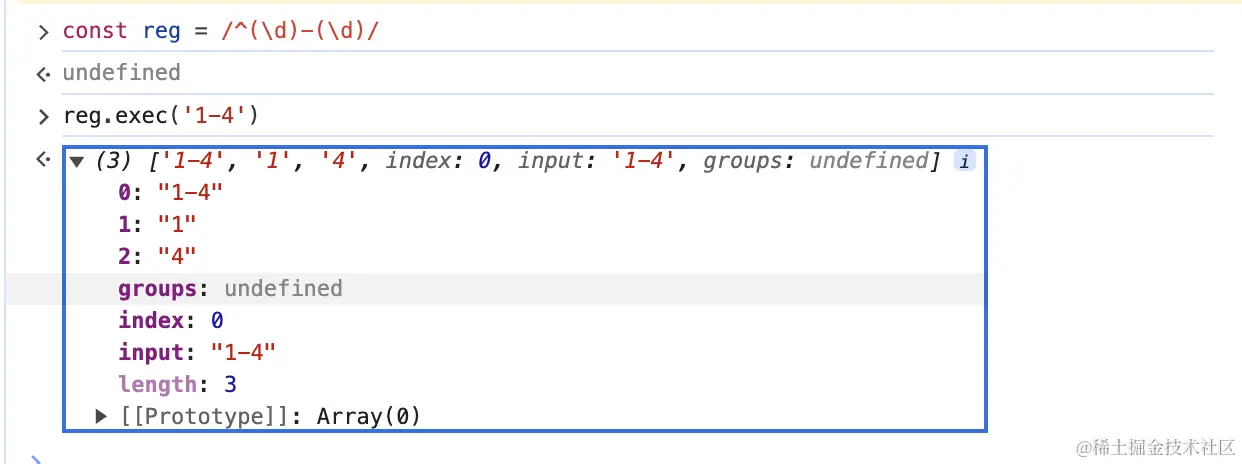Click array element 1: "1"
1242x464 pixels.
click(x=157, y=225)
